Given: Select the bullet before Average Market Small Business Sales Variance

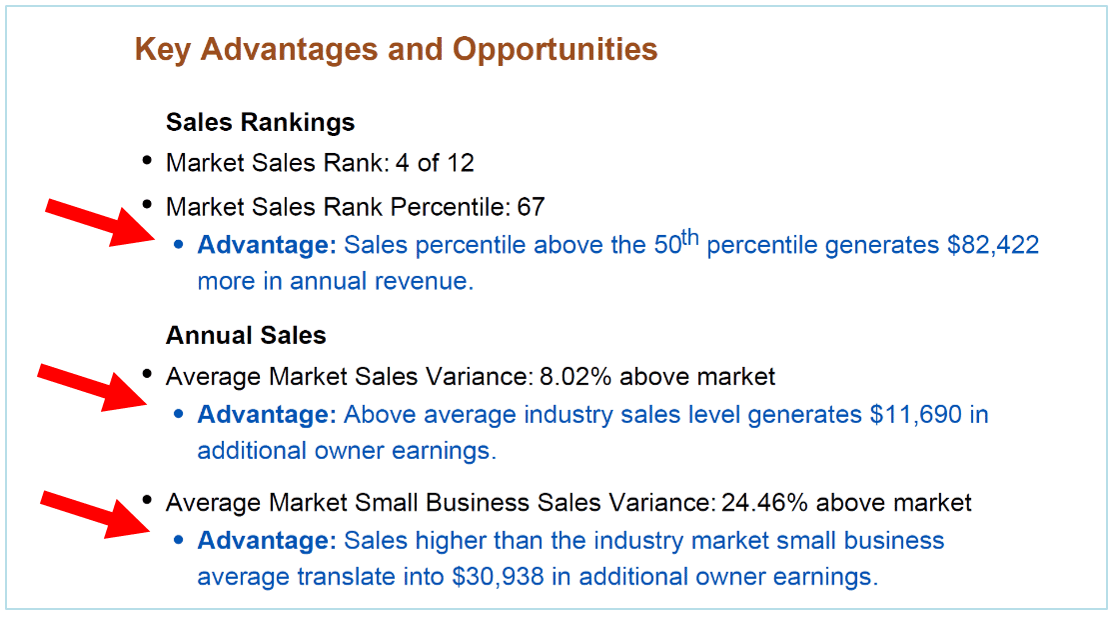Looking at the screenshot, I should tap(148, 500).
